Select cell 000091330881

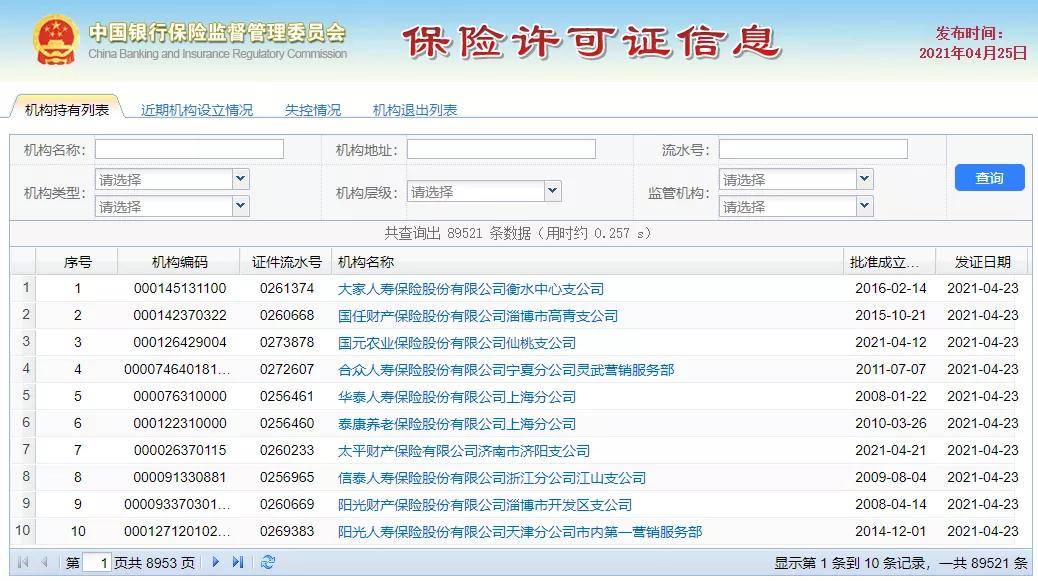[180, 477]
